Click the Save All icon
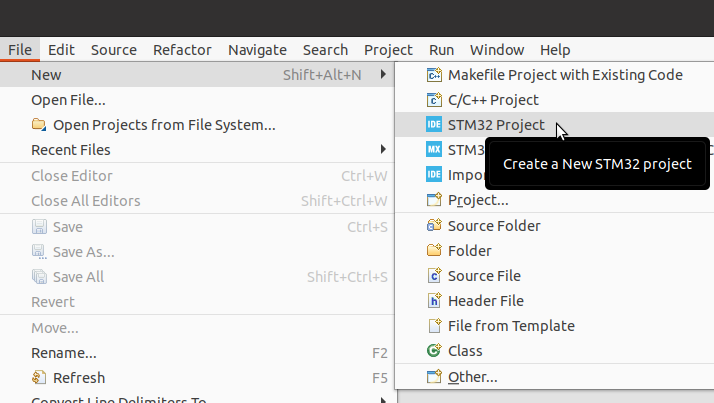The image size is (714, 403). click(39, 277)
